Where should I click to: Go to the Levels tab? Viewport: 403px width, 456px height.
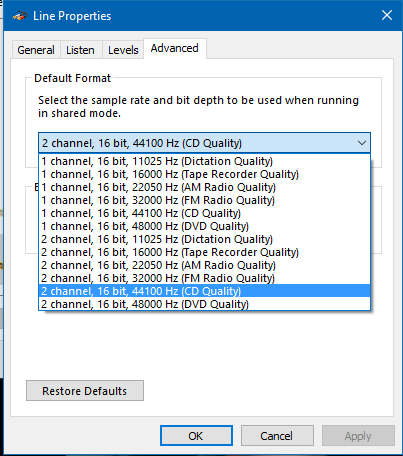click(x=123, y=50)
